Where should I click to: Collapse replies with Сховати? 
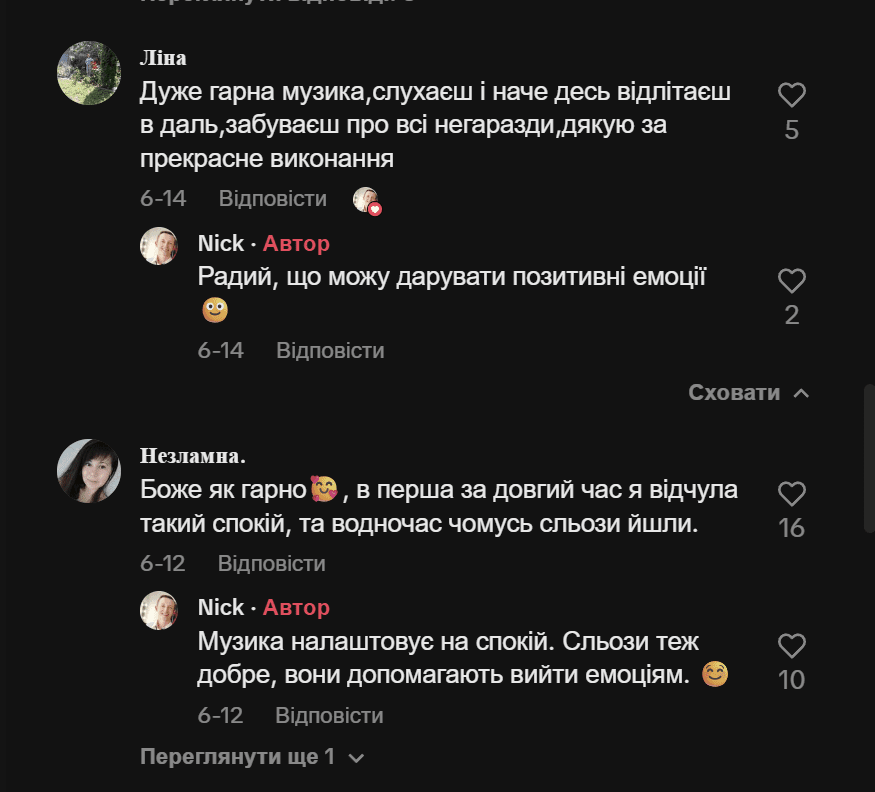734,393
